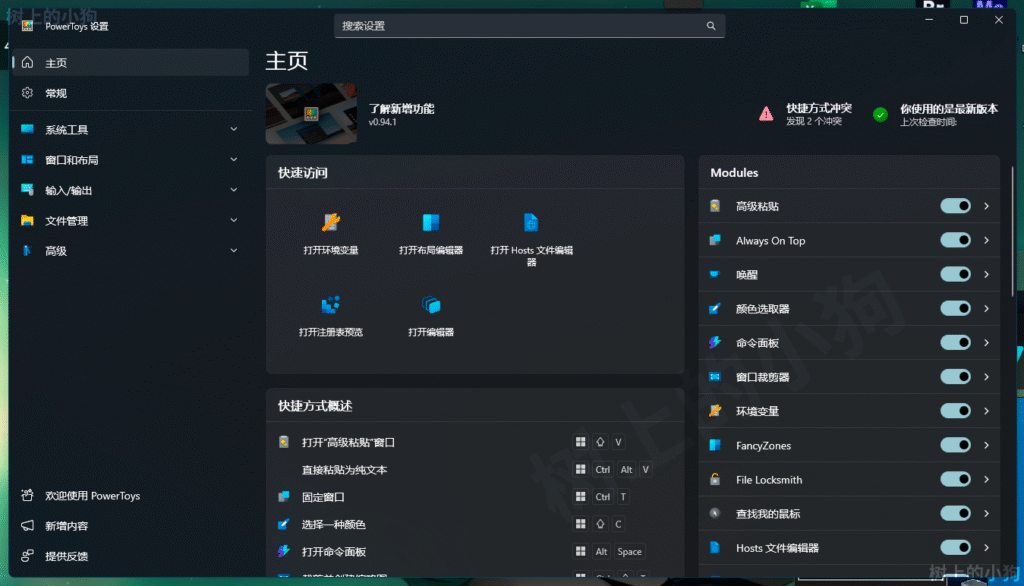Image resolution: width=1024 pixels, height=586 pixels.
Task: Click the 查找我的鼠标 module icon
Action: pos(715,513)
